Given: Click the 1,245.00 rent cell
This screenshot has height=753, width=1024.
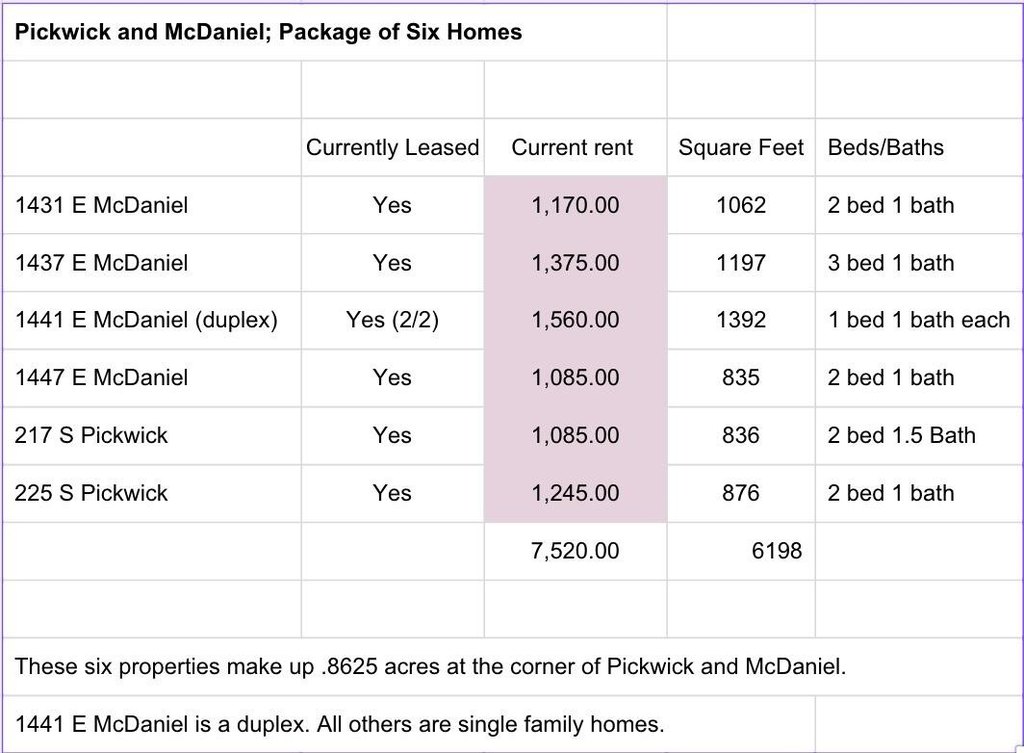Looking at the screenshot, I should click(x=575, y=493).
